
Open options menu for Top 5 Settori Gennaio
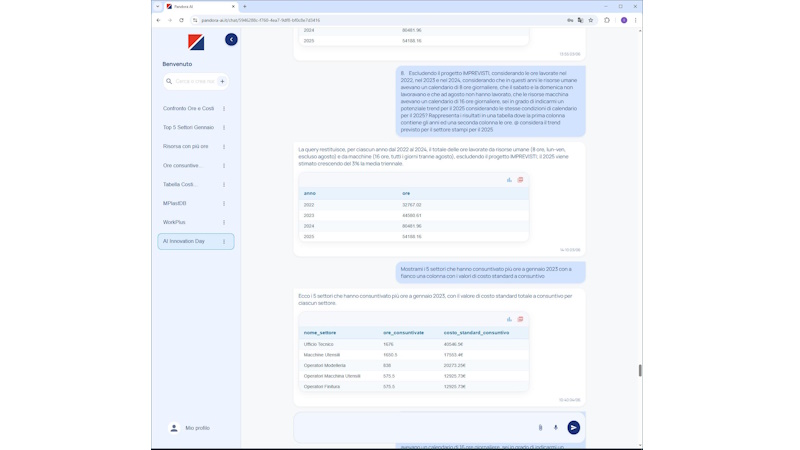(x=224, y=128)
